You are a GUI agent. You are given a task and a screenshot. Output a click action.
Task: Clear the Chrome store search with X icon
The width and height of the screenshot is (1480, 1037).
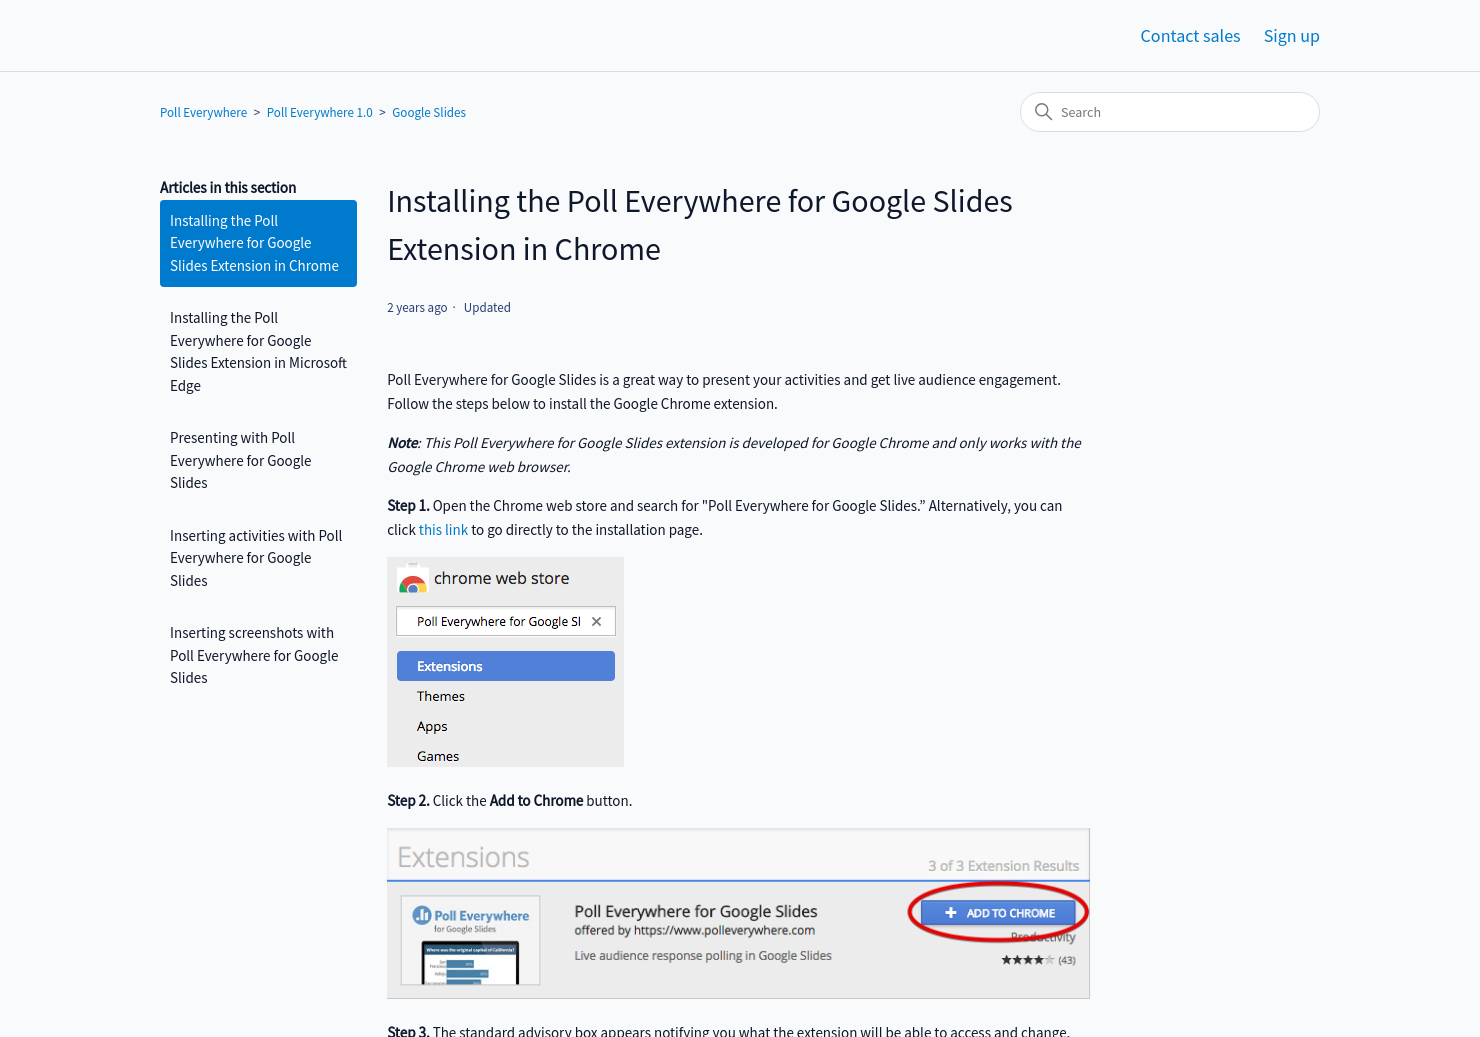tap(597, 622)
